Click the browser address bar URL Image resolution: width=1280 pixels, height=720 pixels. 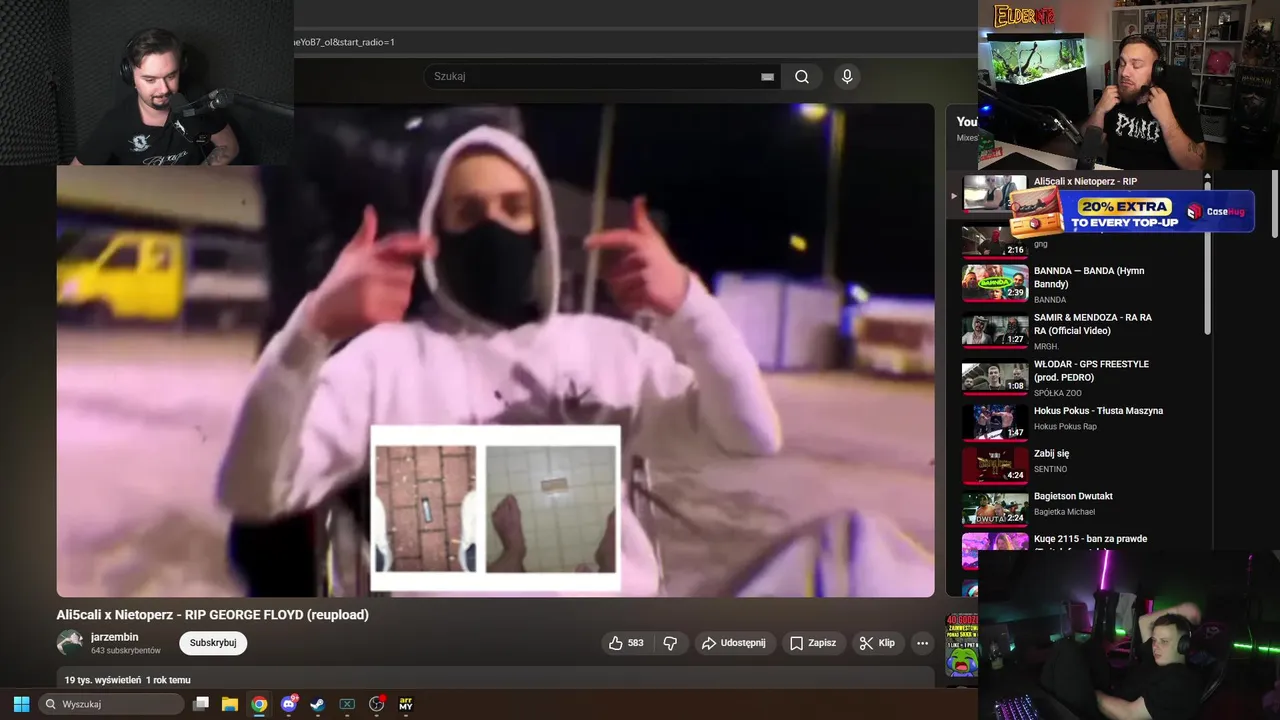344,42
